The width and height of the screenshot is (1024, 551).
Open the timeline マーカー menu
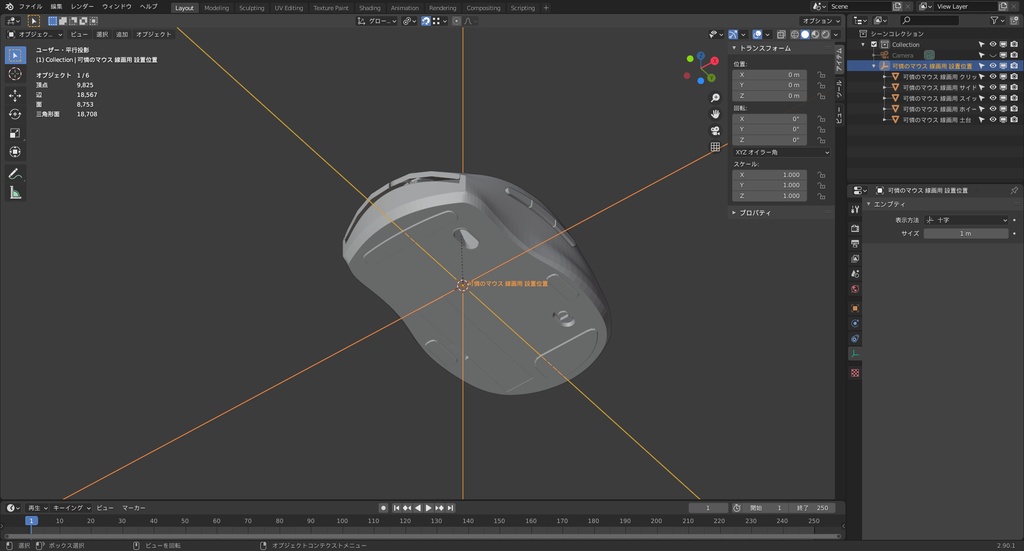point(134,508)
